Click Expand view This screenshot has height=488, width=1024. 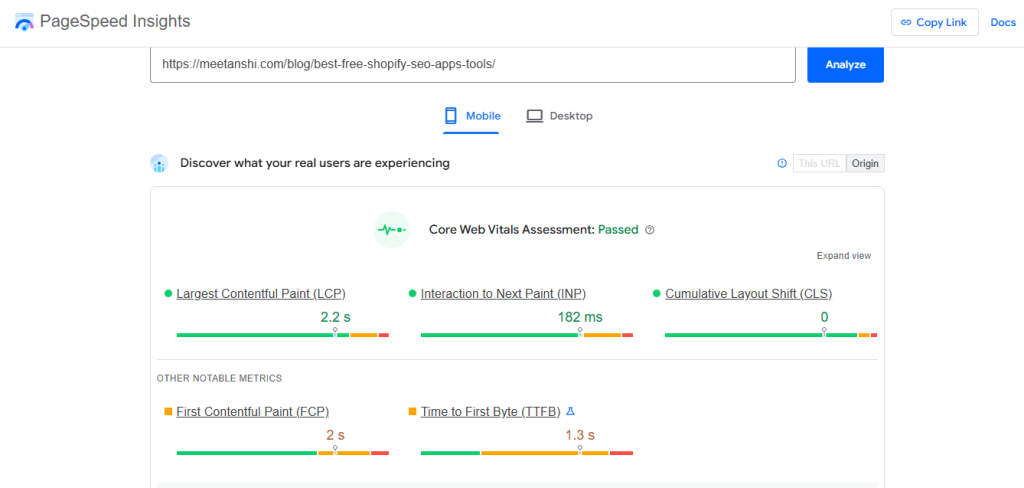point(844,256)
